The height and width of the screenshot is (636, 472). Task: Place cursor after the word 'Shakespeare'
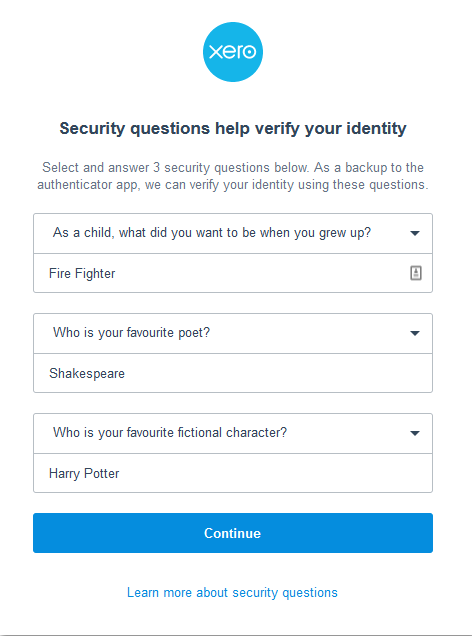[126, 373]
